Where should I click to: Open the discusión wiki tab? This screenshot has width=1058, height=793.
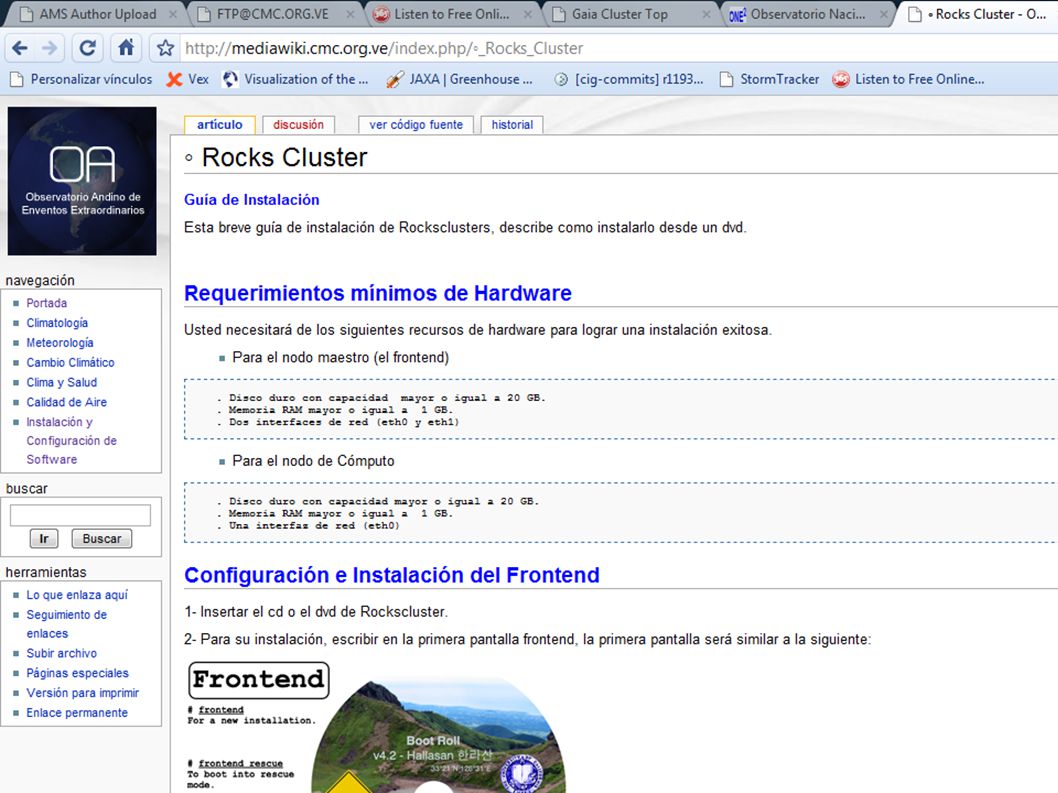coord(298,125)
